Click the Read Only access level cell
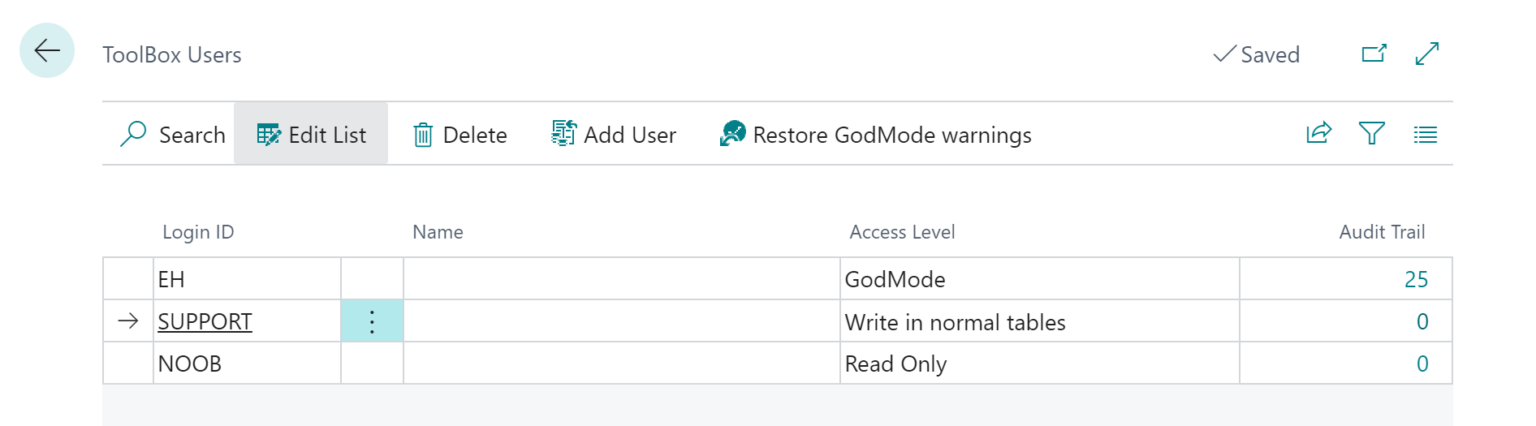 point(1038,364)
